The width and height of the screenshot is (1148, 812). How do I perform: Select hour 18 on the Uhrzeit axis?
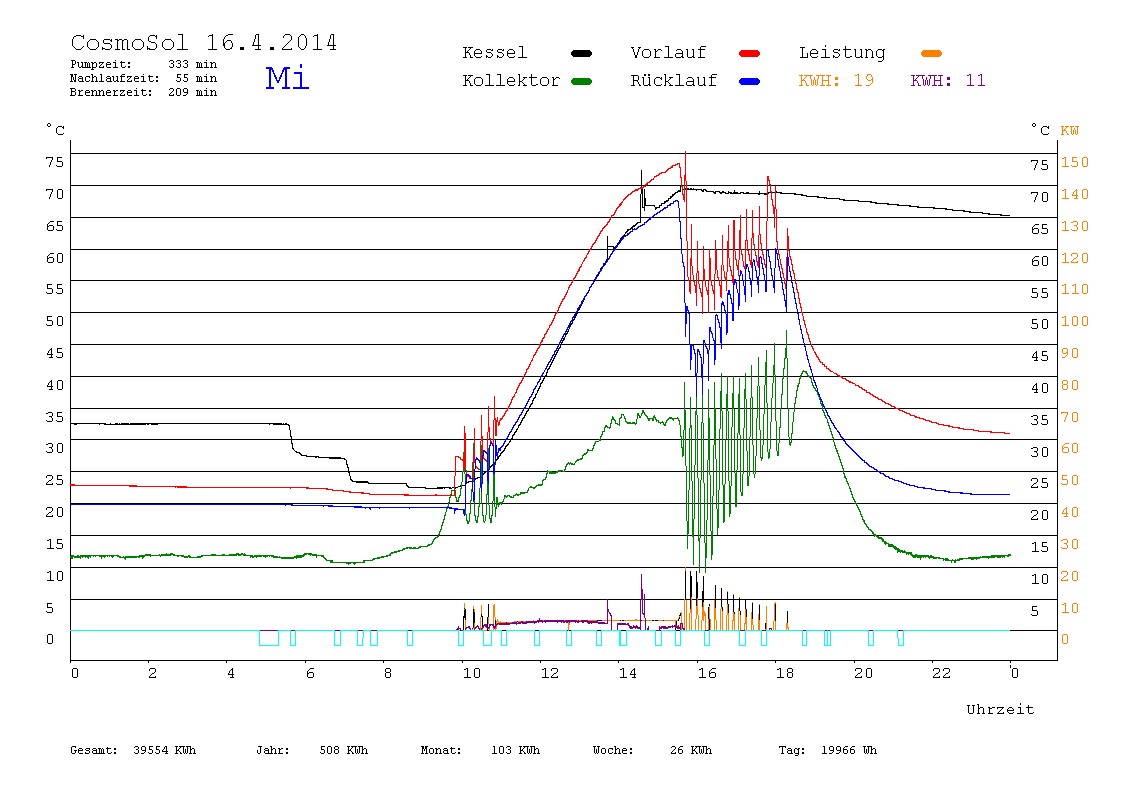[x=785, y=673]
